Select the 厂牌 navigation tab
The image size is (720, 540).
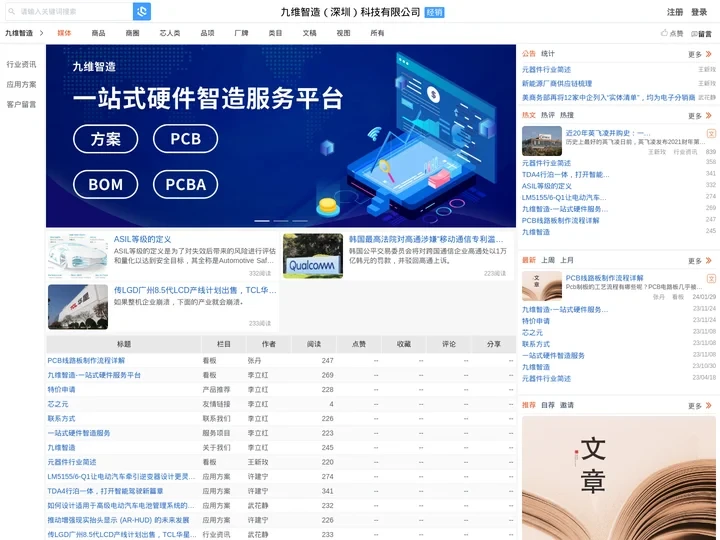click(x=241, y=33)
